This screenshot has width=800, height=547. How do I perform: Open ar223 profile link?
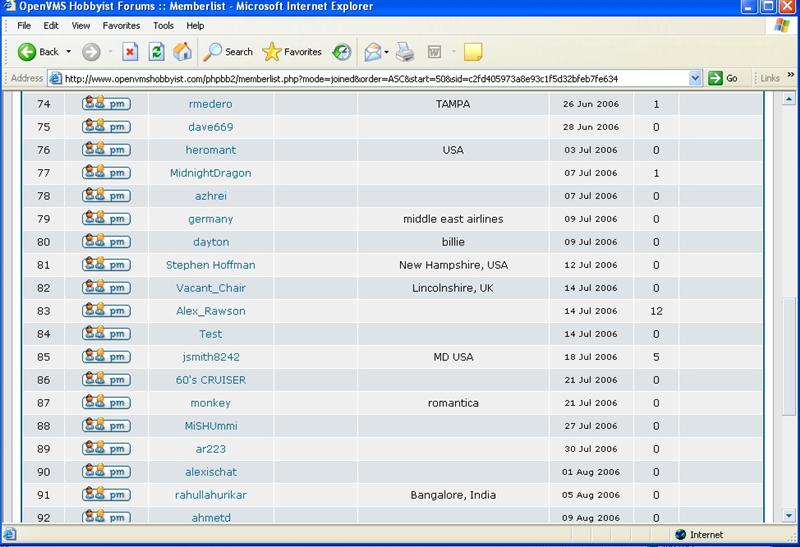click(x=210, y=449)
